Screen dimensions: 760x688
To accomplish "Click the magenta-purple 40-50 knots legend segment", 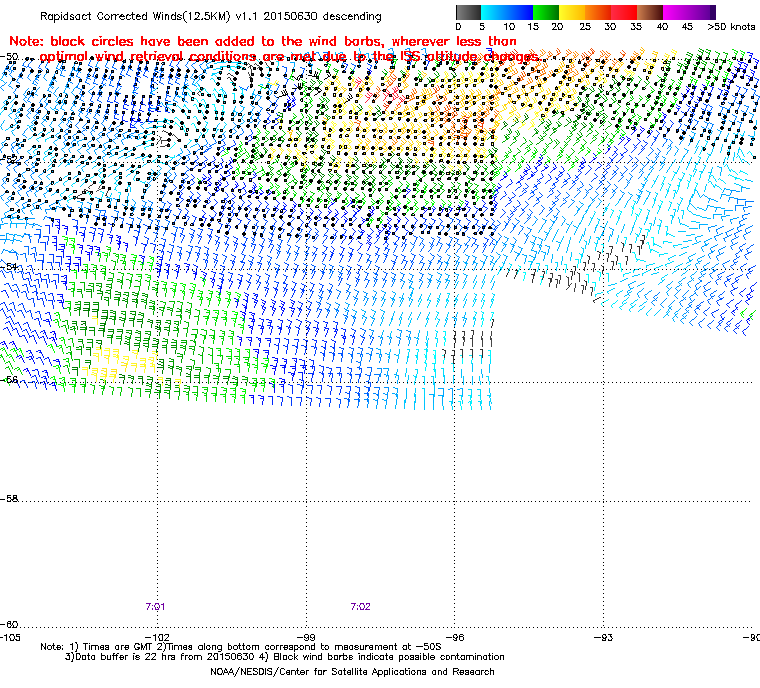I will click(689, 12).
